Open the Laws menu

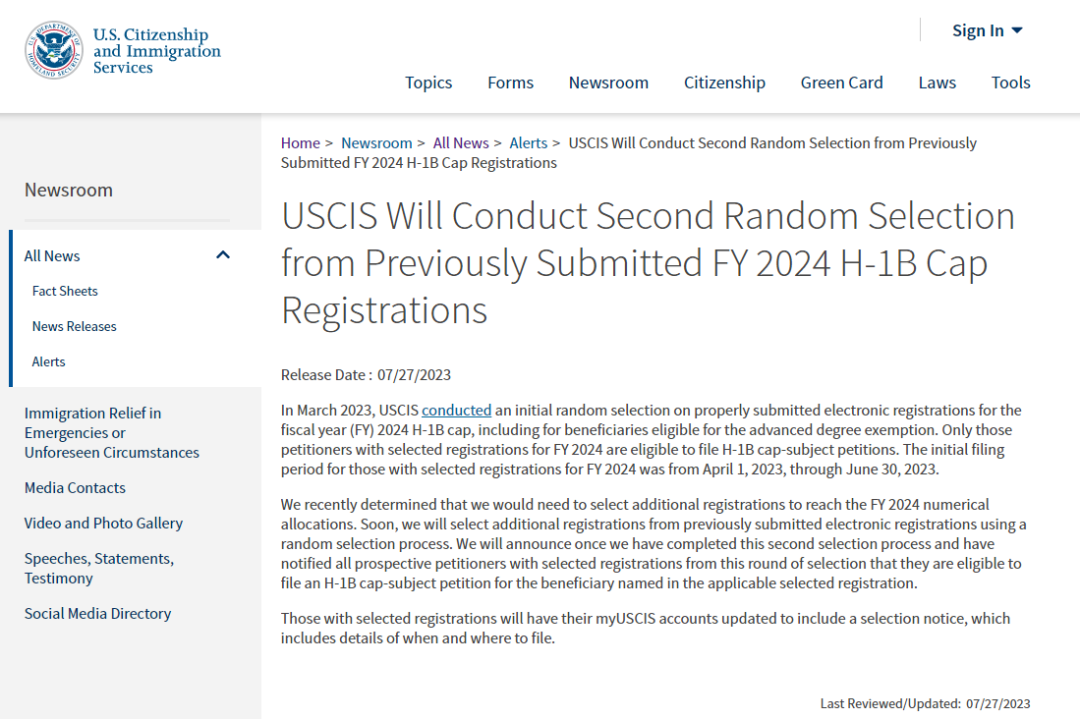tap(937, 83)
